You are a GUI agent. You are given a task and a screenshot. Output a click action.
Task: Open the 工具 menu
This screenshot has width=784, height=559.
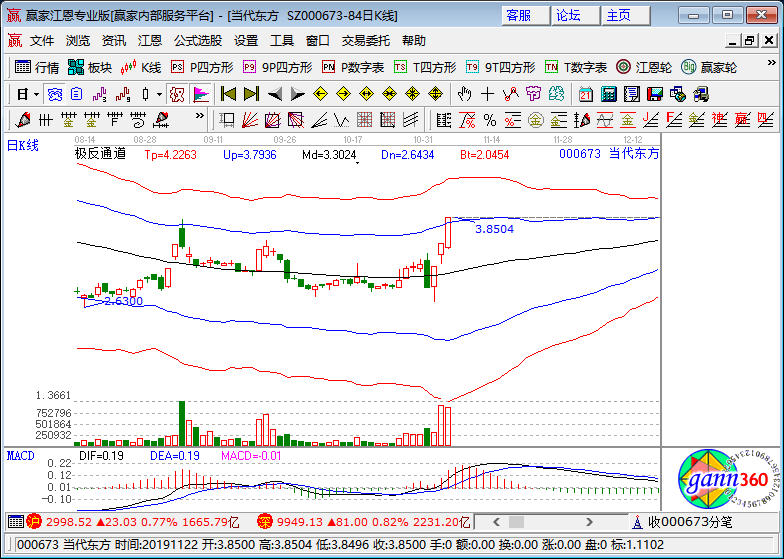point(282,40)
